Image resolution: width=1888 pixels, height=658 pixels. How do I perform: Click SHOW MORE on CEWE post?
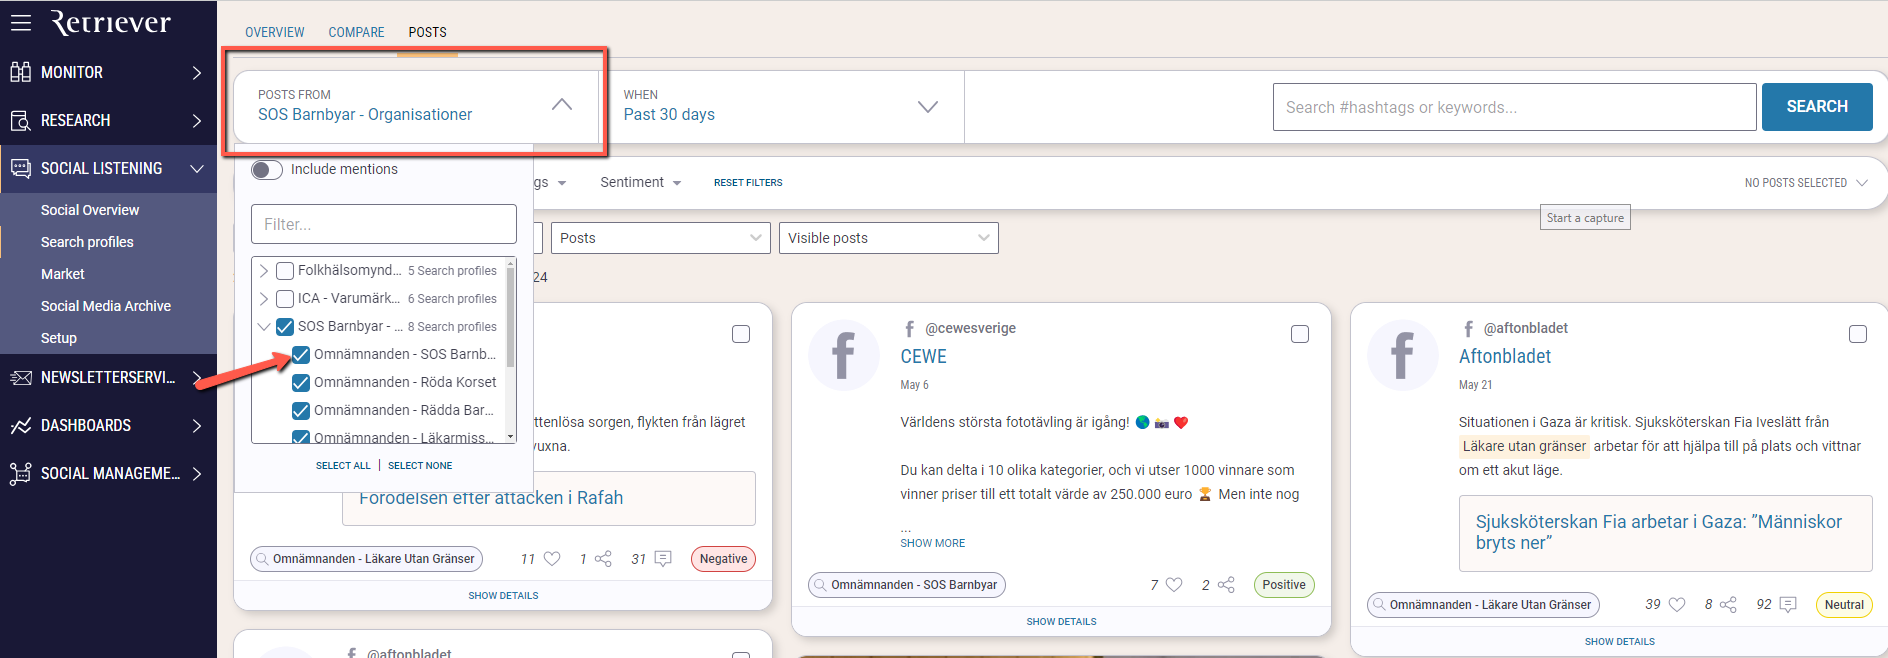932,544
